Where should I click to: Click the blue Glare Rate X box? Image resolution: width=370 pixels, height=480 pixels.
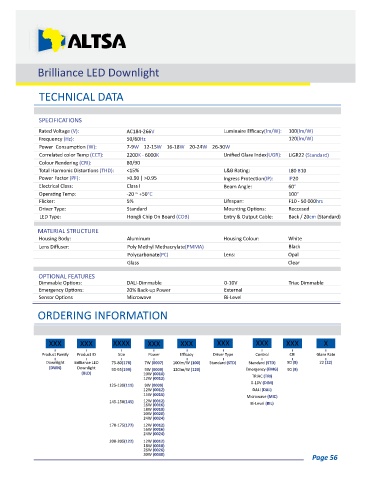click(x=326, y=343)
